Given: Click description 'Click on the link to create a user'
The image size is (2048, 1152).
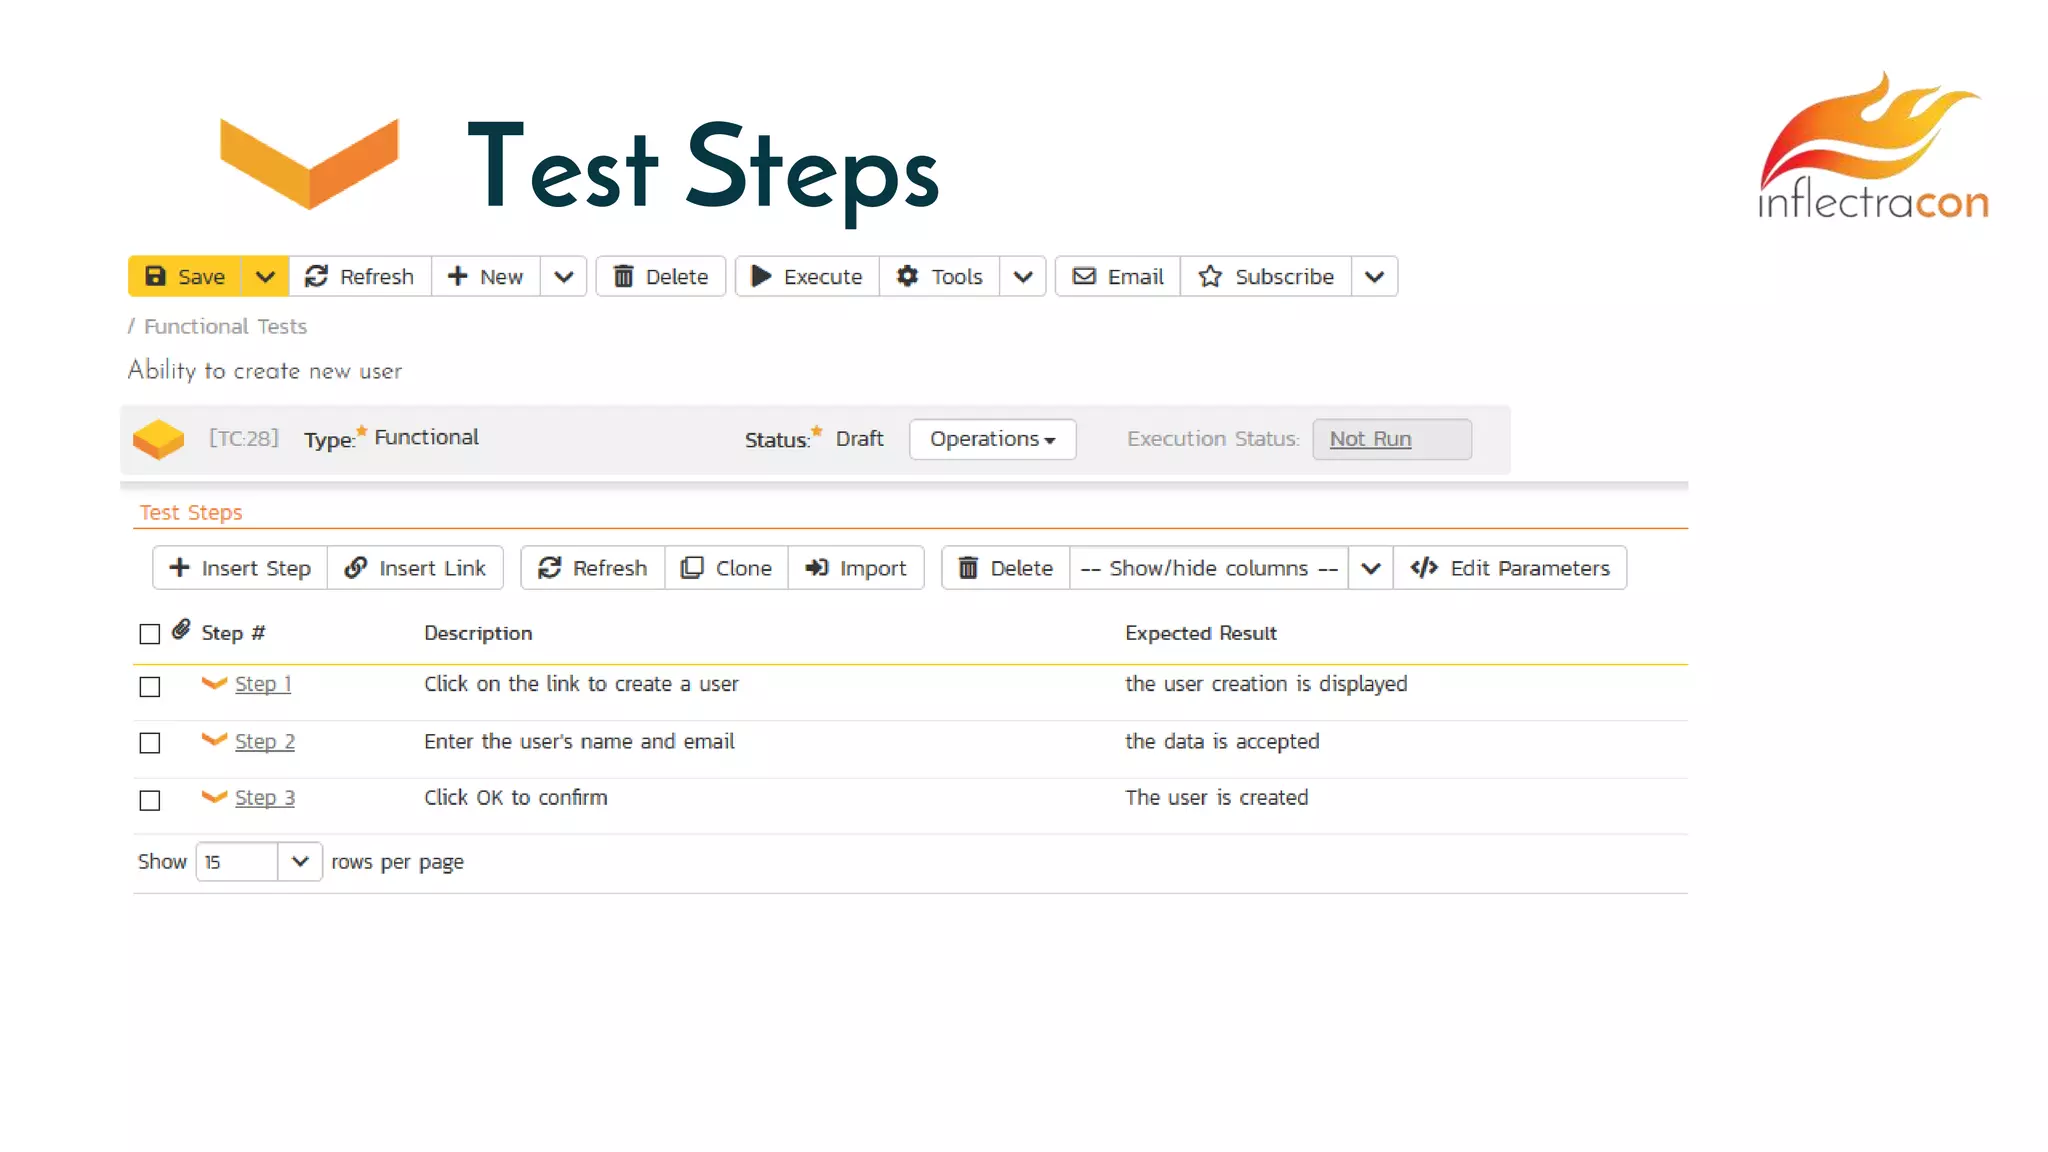Looking at the screenshot, I should click(581, 684).
